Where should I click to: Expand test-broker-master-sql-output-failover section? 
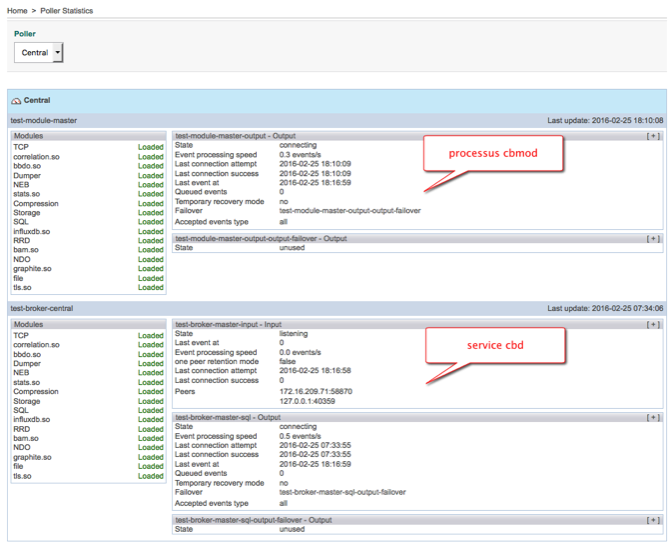tap(653, 520)
